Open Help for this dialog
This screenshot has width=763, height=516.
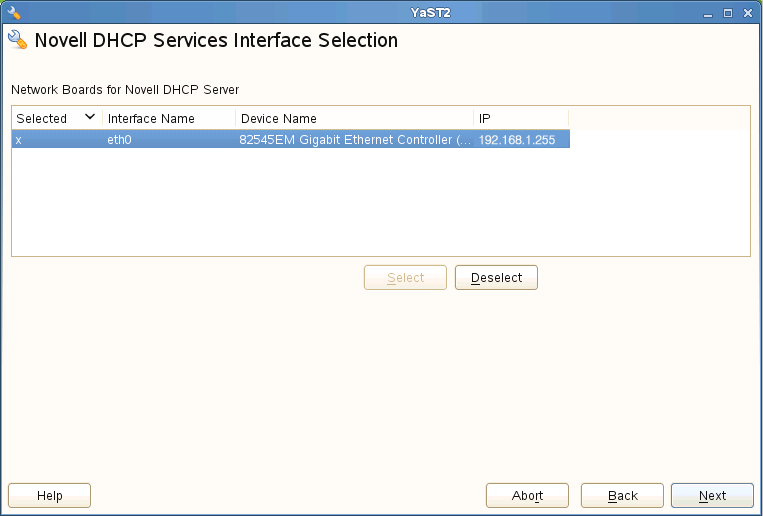(x=50, y=496)
